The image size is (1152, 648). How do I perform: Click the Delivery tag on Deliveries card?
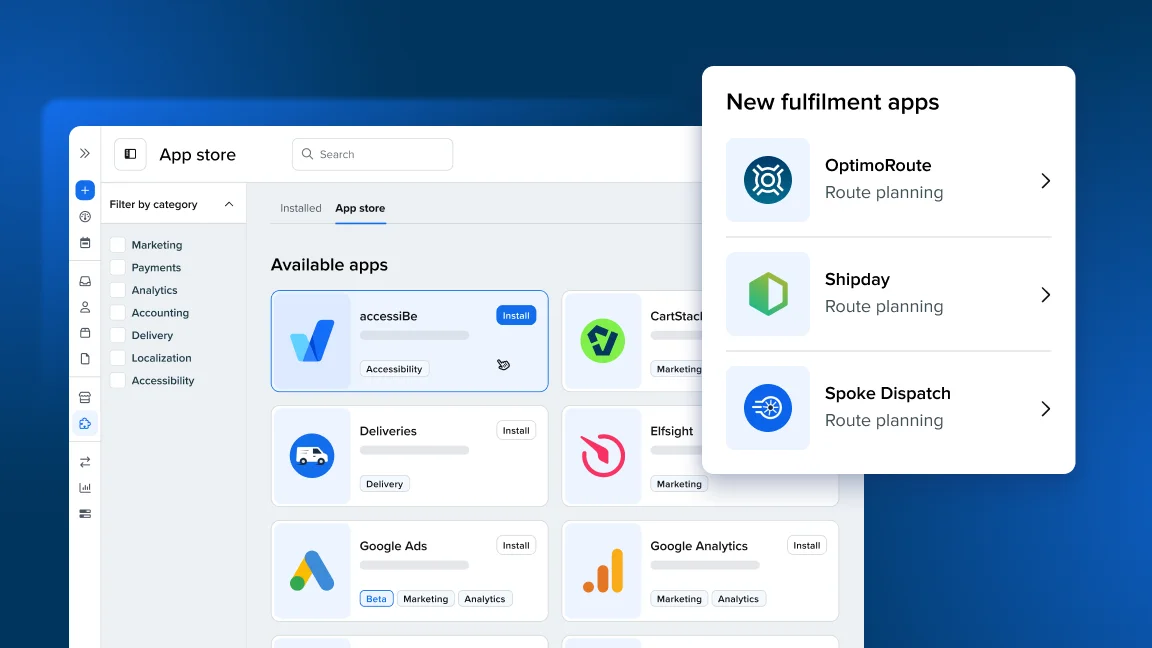click(384, 483)
